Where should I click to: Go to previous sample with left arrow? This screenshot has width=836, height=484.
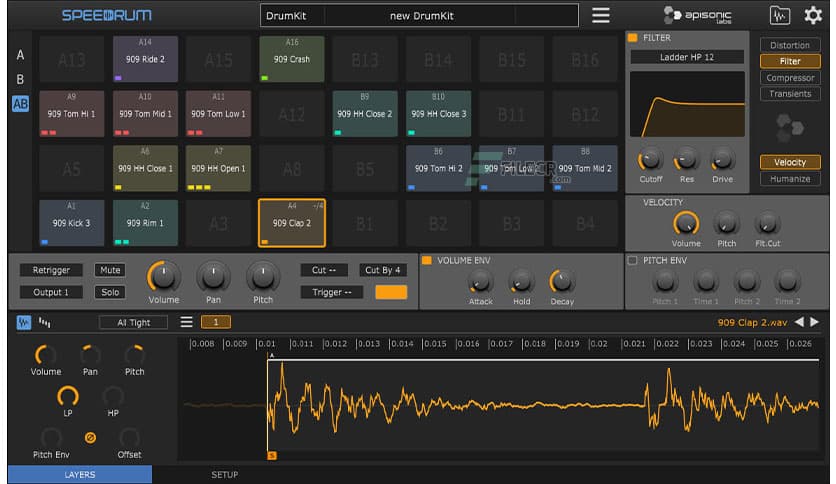pyautogui.click(x=799, y=322)
